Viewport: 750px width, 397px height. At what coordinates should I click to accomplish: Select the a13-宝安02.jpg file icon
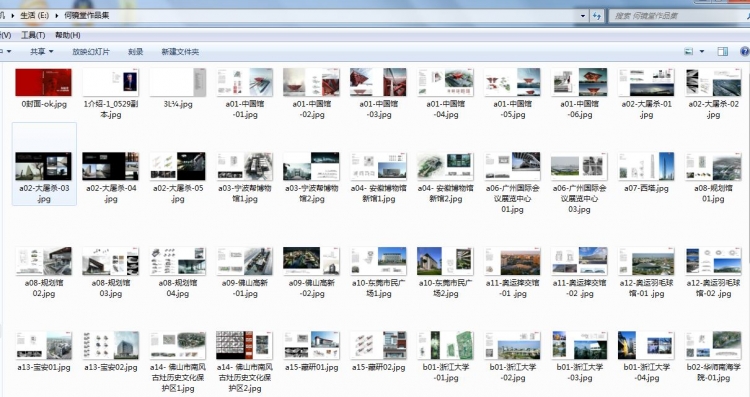click(x=110, y=345)
